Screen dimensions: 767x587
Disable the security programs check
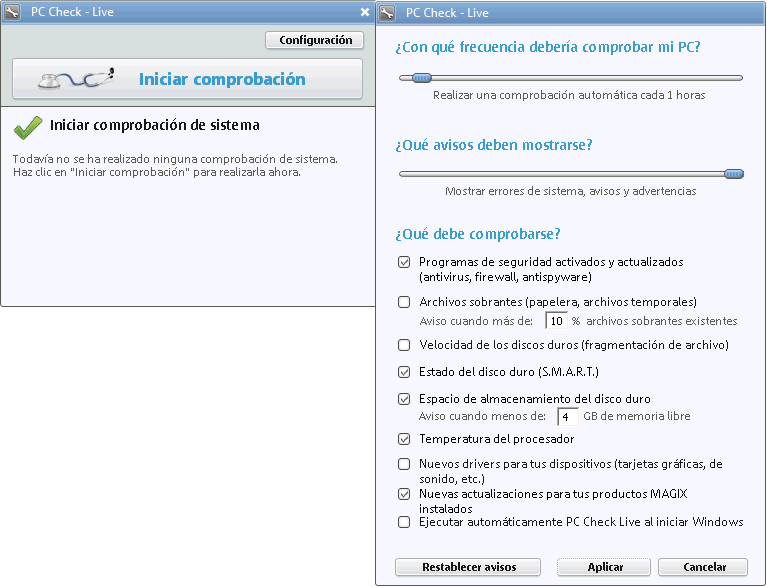404,262
